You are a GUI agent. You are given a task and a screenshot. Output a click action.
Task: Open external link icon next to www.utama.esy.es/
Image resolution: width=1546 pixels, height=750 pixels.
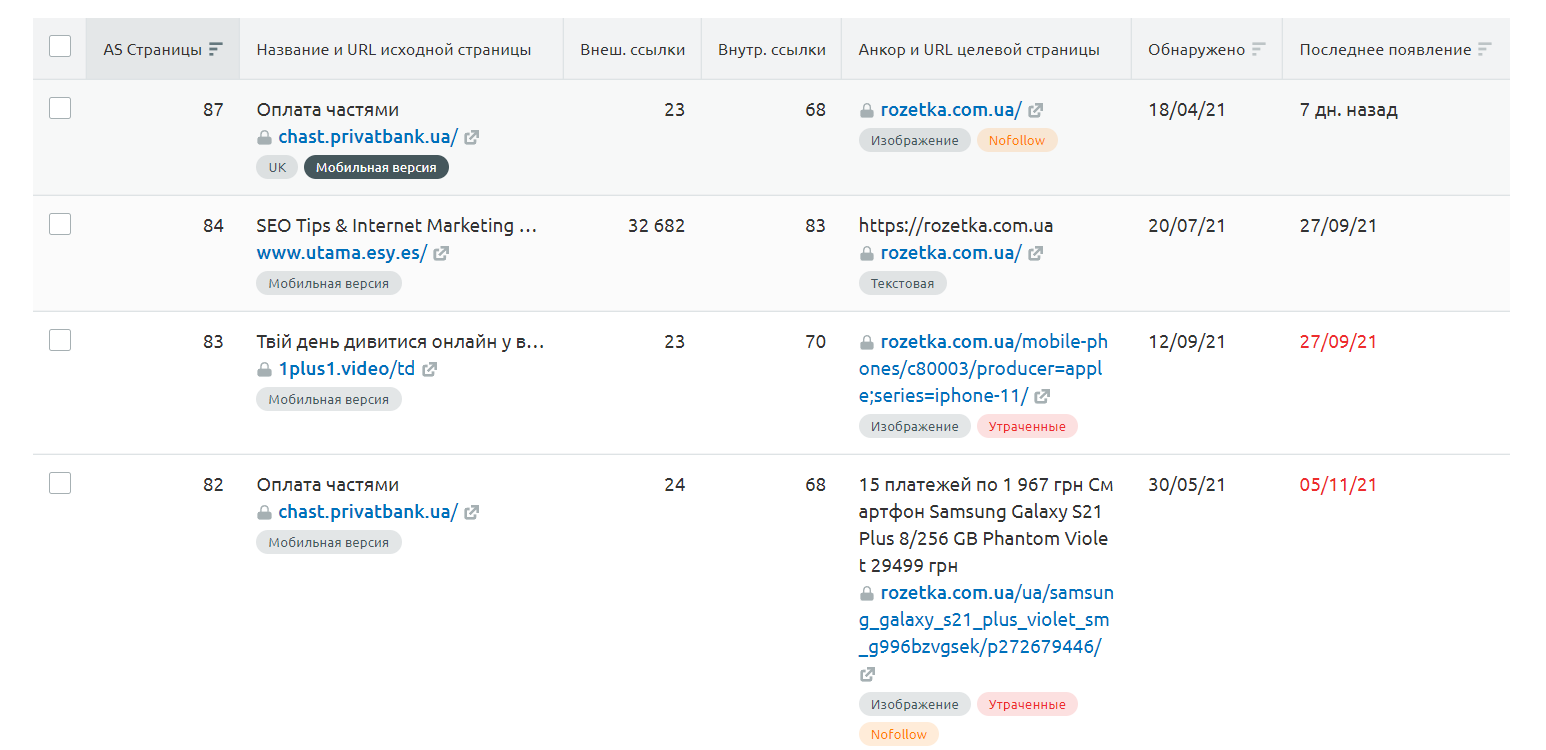pyautogui.click(x=441, y=254)
